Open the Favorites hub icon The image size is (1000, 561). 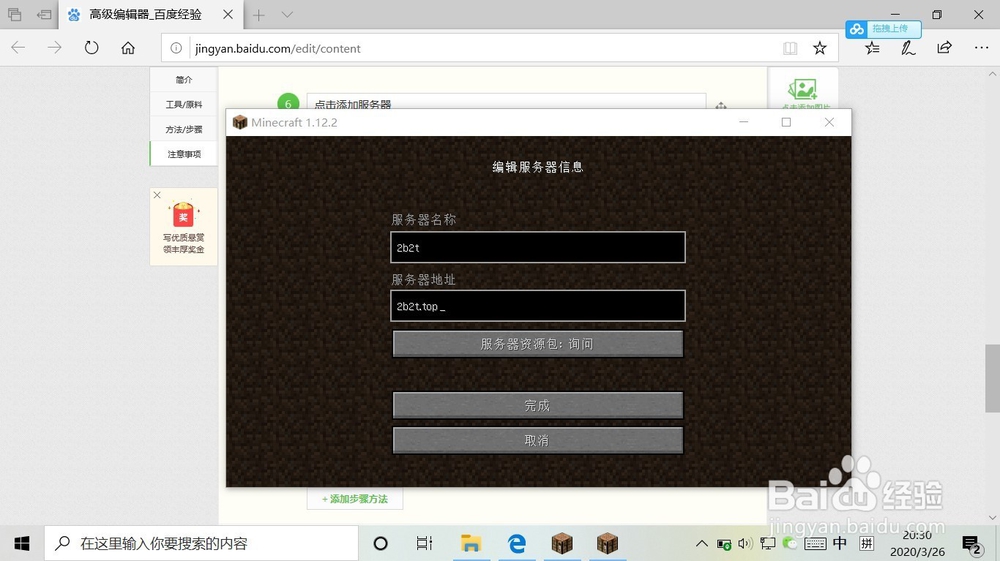pyautogui.click(x=872, y=48)
